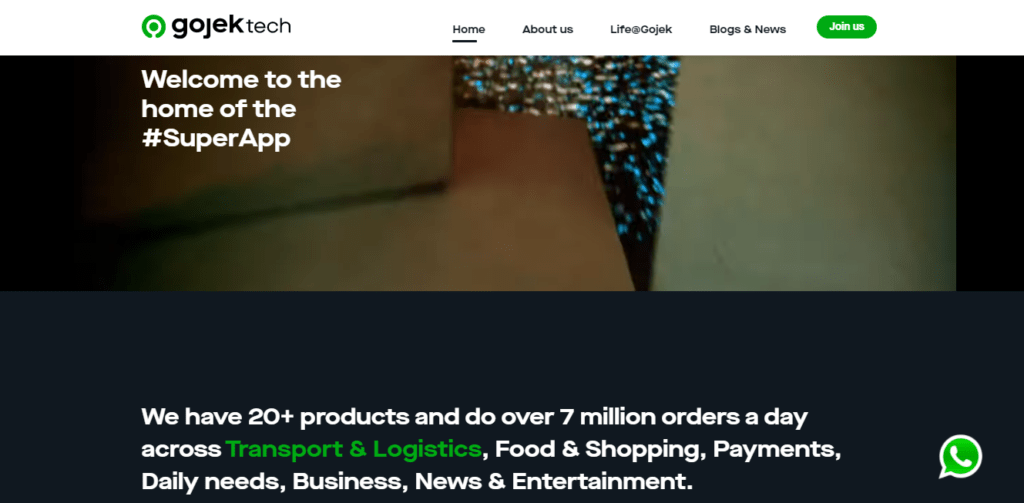Click the Business category text

[347, 482]
